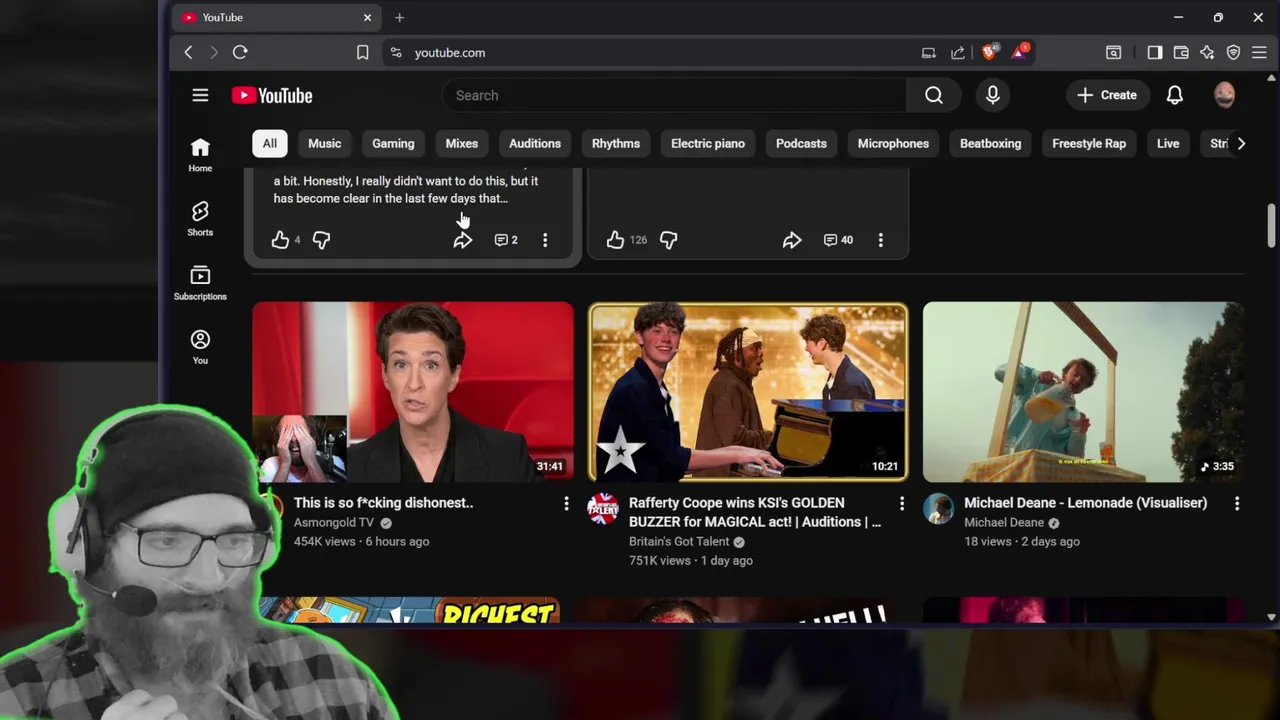Install app icon in address bar
The height and width of the screenshot is (720, 1280).
click(x=929, y=53)
